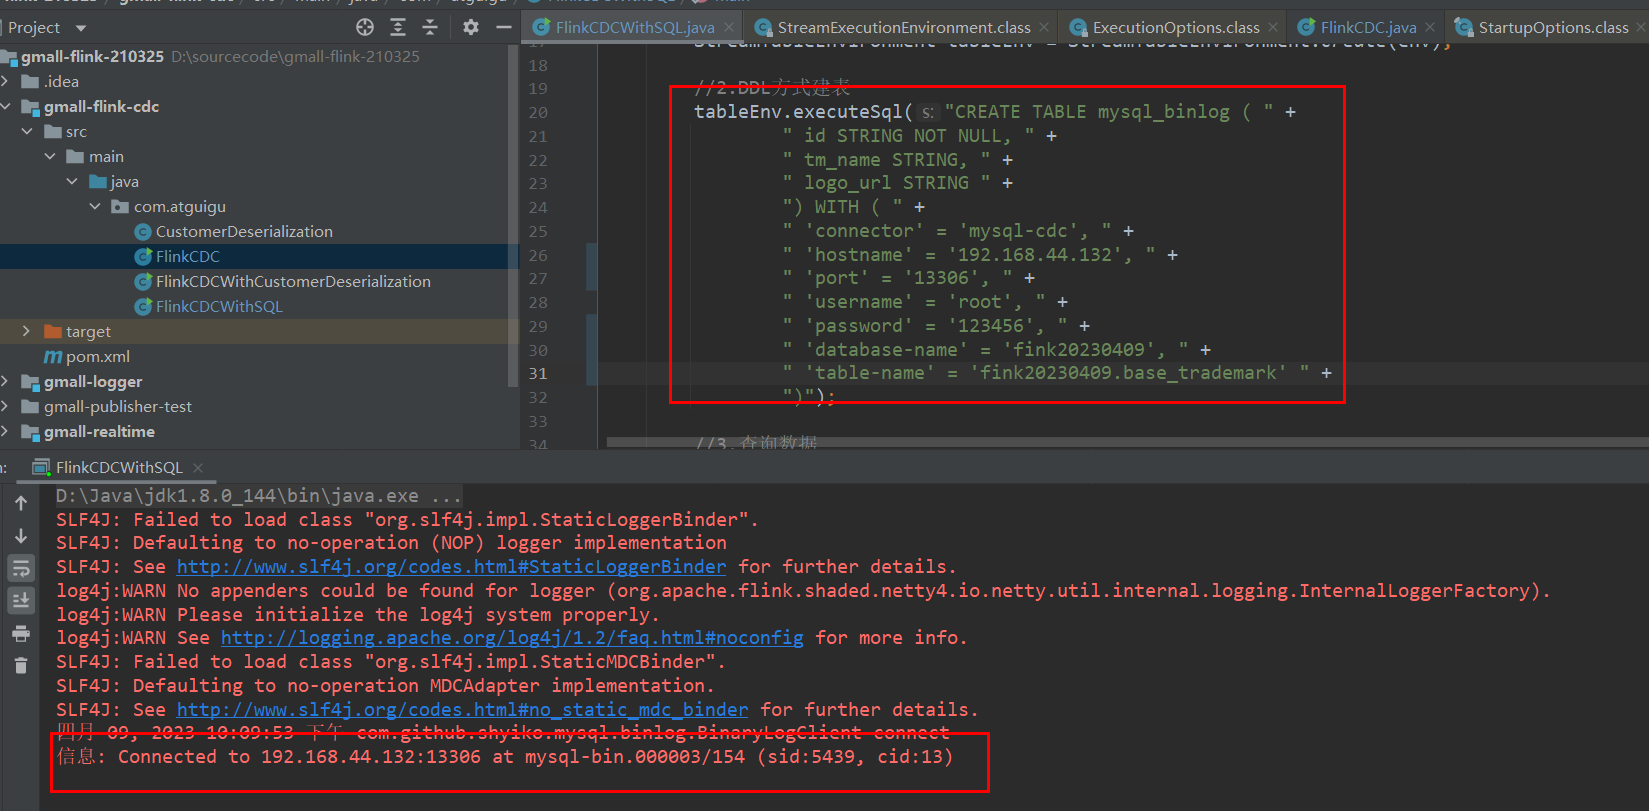Select FlinkCDCWithCustomerDeserialization class
The height and width of the screenshot is (811, 1649).
pos(293,281)
